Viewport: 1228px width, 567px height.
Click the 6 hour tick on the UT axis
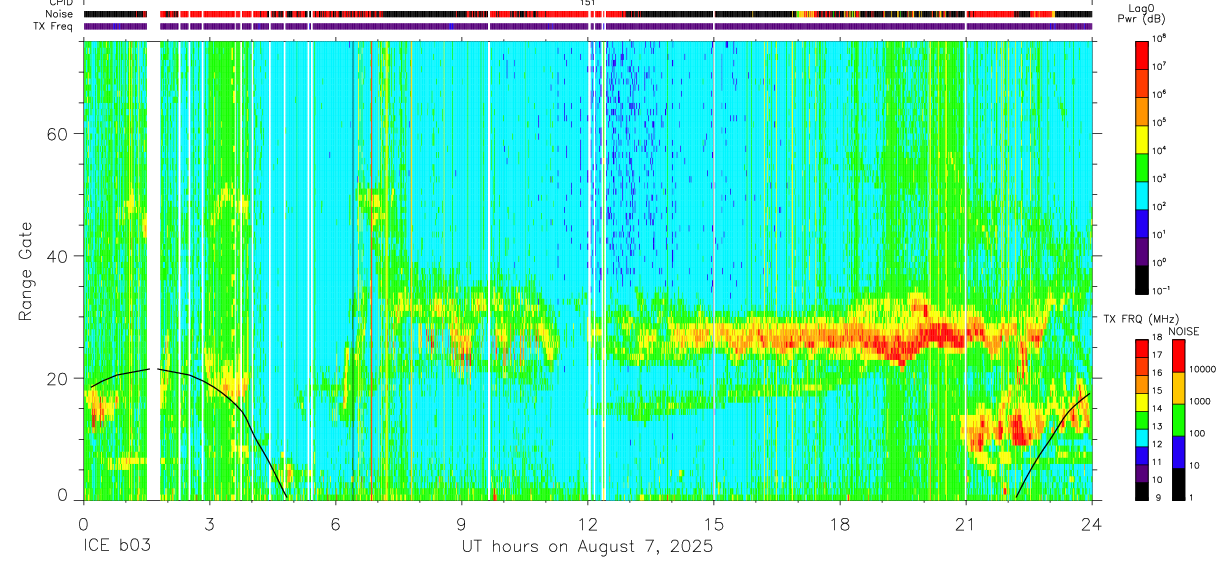pos(335,522)
